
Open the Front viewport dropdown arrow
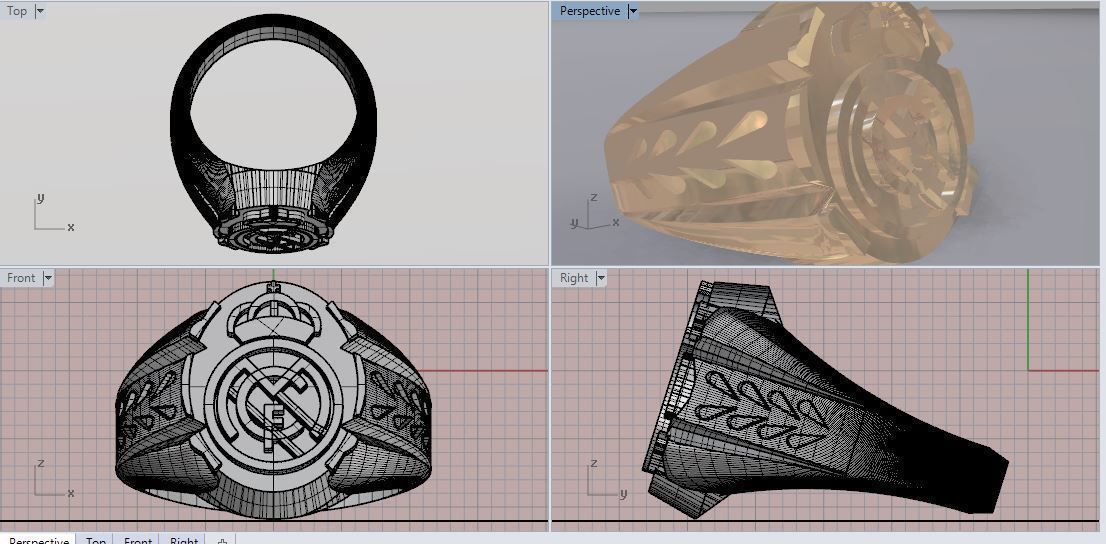coord(48,278)
